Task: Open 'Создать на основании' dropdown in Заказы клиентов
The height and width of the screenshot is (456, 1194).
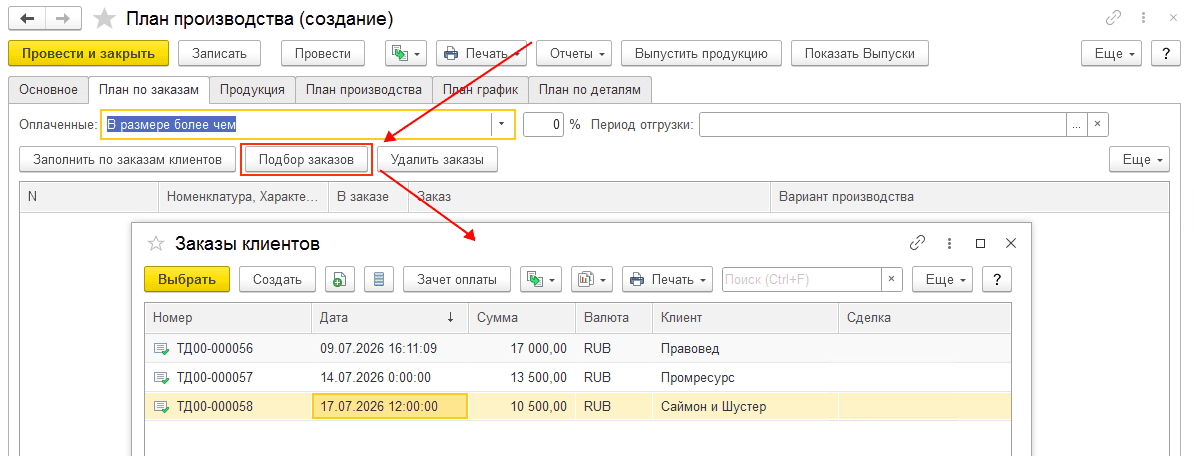Action: pos(541,279)
